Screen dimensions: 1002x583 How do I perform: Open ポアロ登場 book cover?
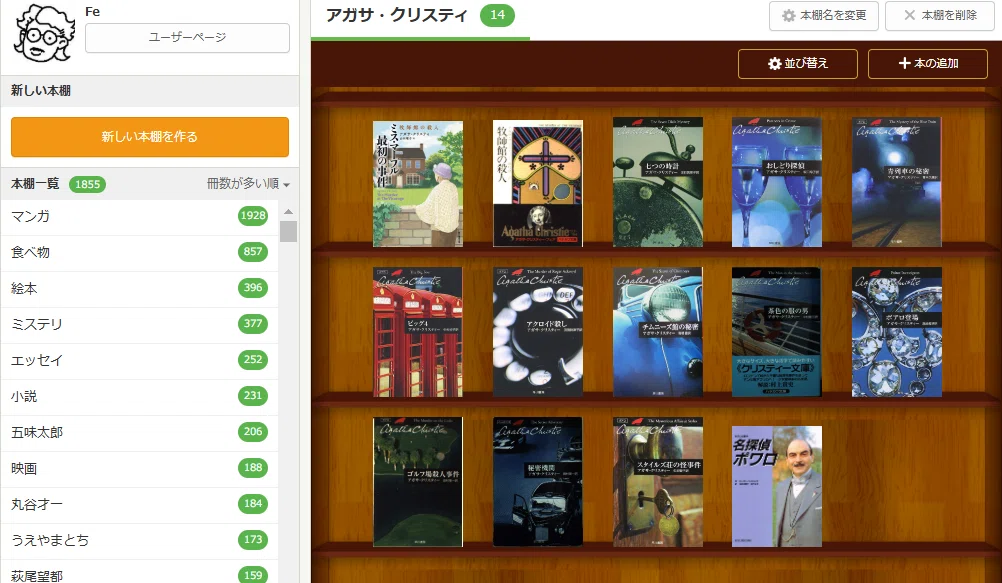click(897, 332)
